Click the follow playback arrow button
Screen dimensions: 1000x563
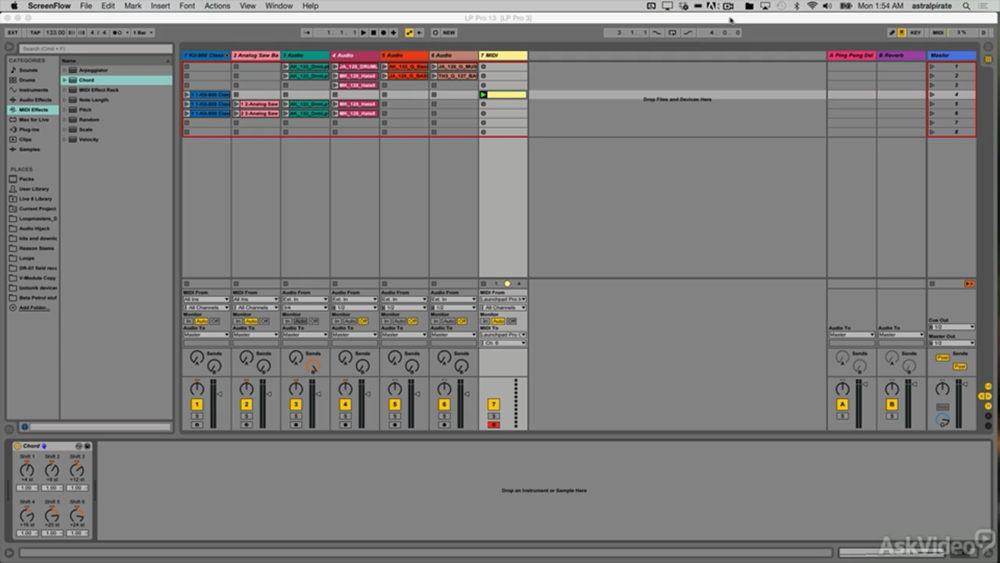[307, 33]
